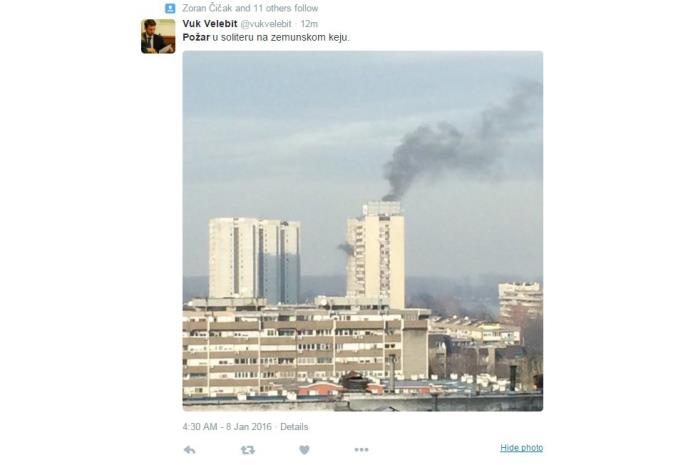Hide the photo via Hide photo link
This screenshot has height=465, width=688.
coord(522,448)
